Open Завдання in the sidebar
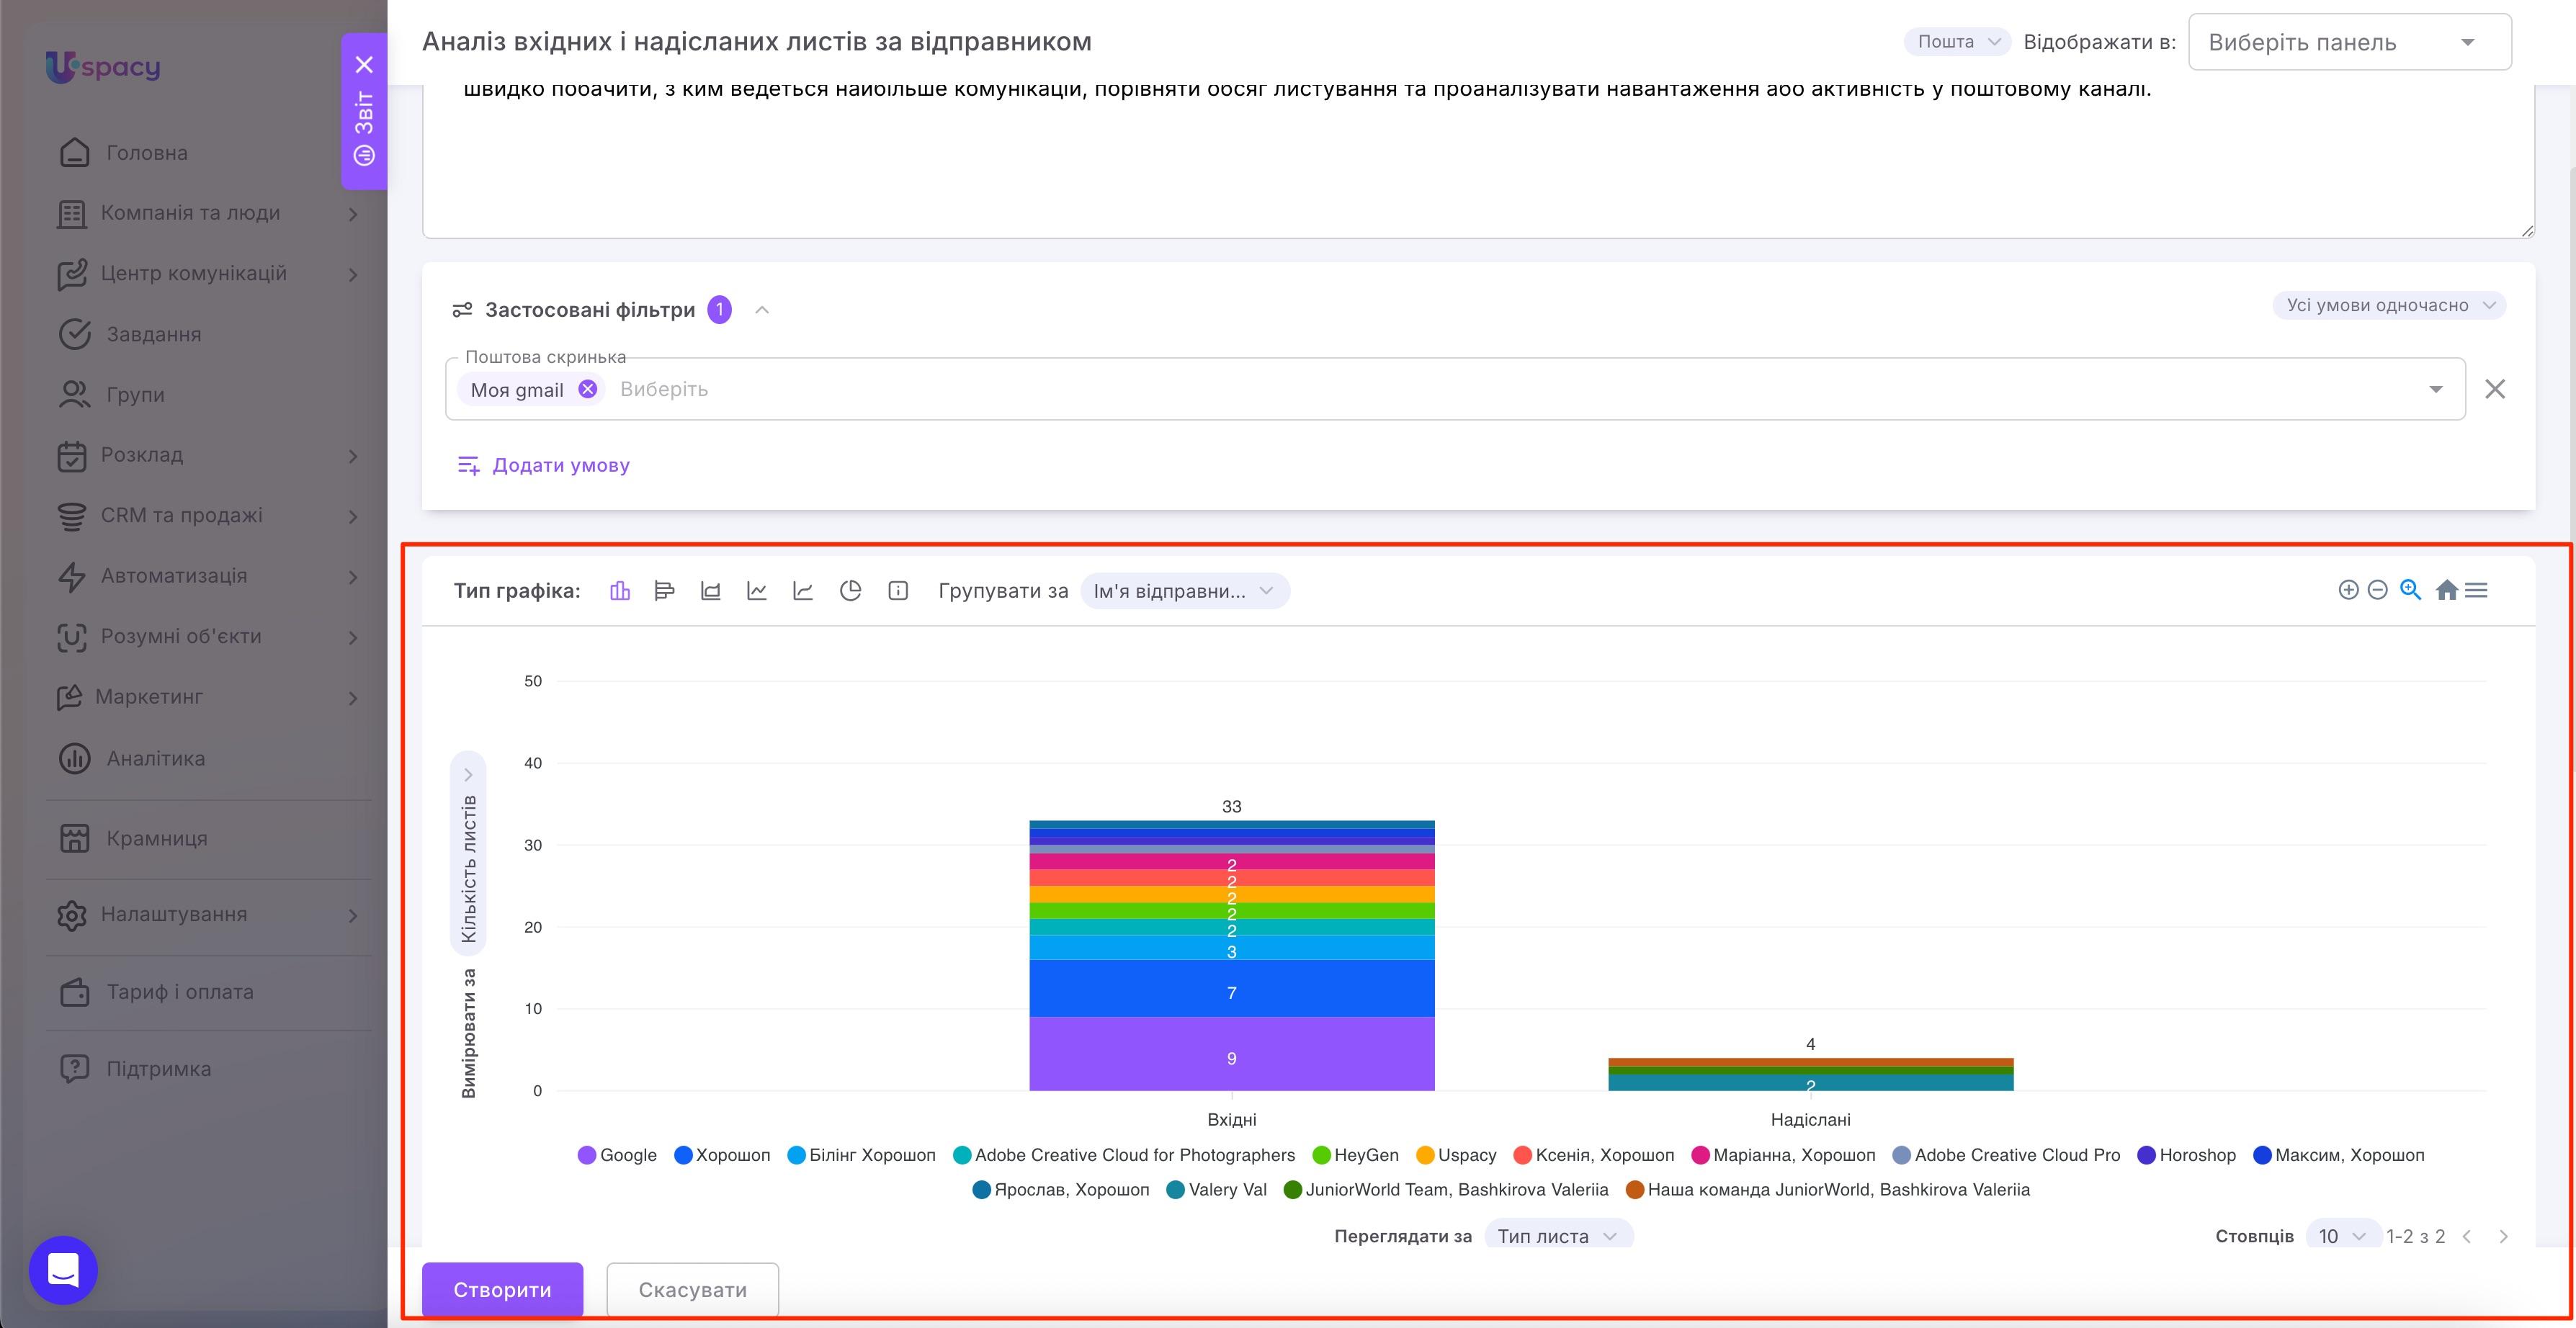This screenshot has width=2576, height=1328. tap(153, 334)
